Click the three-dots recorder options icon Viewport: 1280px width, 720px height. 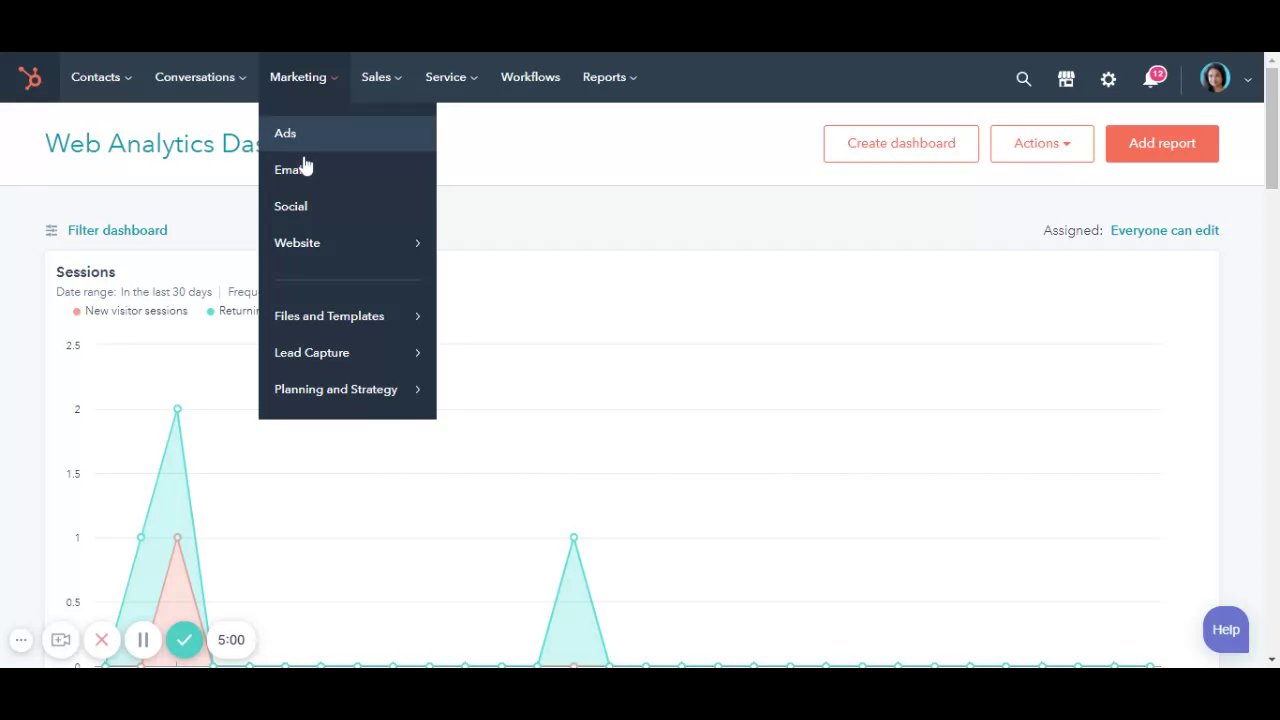(x=21, y=640)
